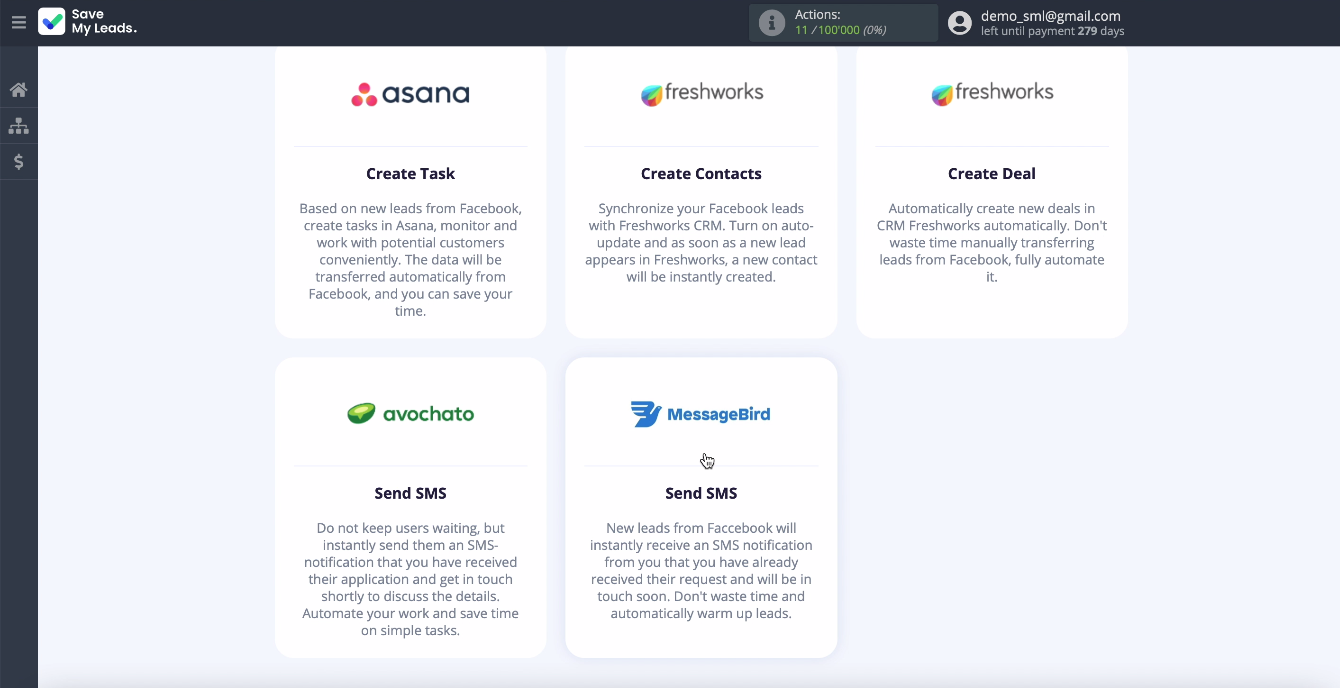Click the 'left until payment 279 days' text
1340x688 pixels.
click(x=1053, y=32)
